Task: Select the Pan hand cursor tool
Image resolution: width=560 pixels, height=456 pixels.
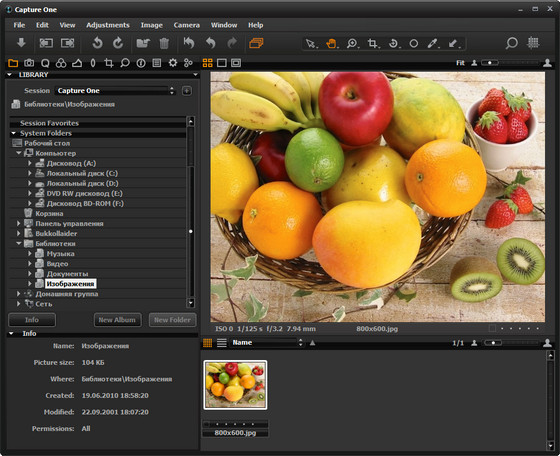Action: [x=332, y=44]
